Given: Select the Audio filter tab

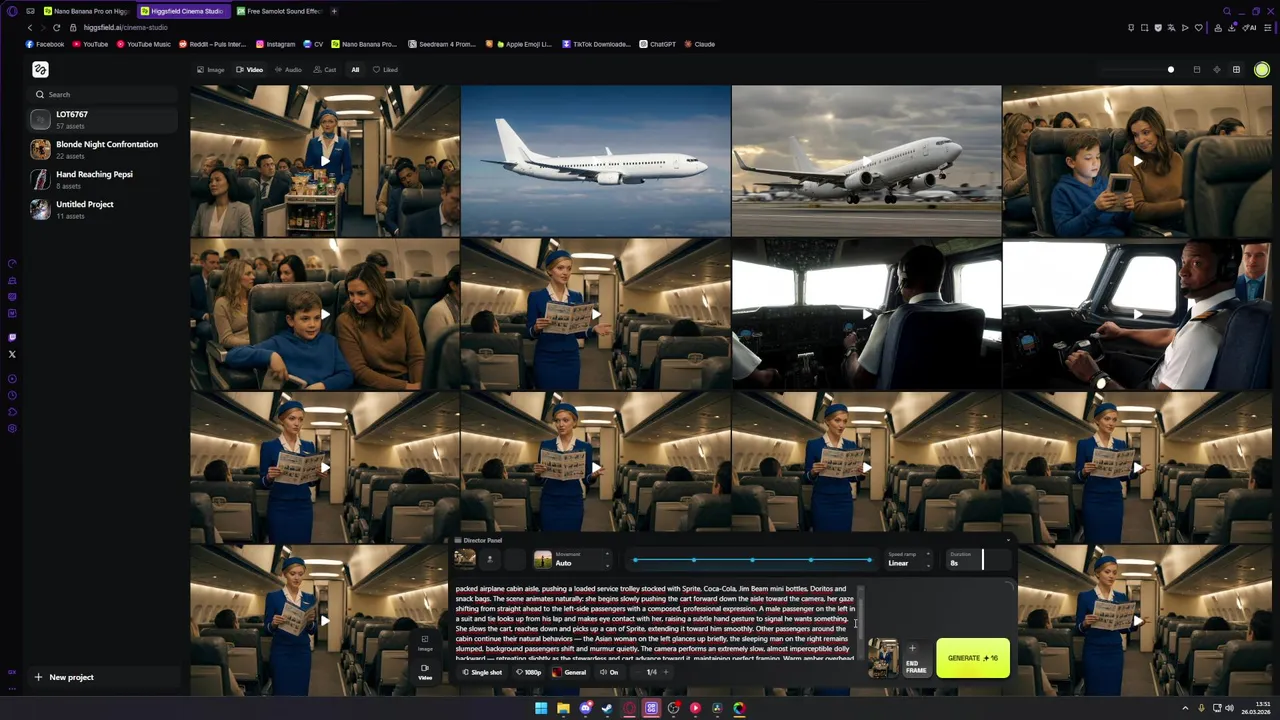Looking at the screenshot, I should pos(288,70).
